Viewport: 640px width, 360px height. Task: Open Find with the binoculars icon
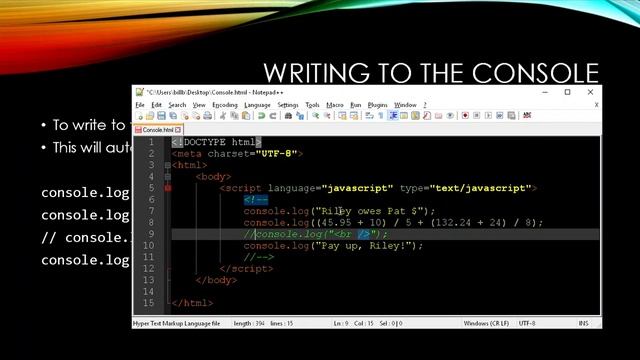pyautogui.click(x=289, y=116)
